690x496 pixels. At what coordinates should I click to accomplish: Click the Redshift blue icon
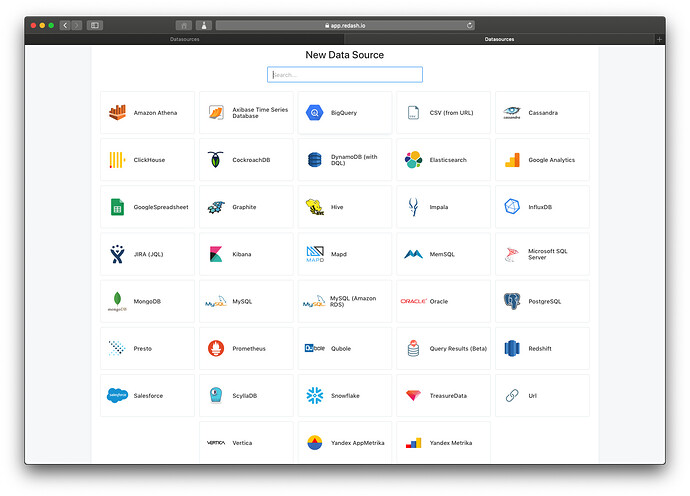[x=512, y=348]
